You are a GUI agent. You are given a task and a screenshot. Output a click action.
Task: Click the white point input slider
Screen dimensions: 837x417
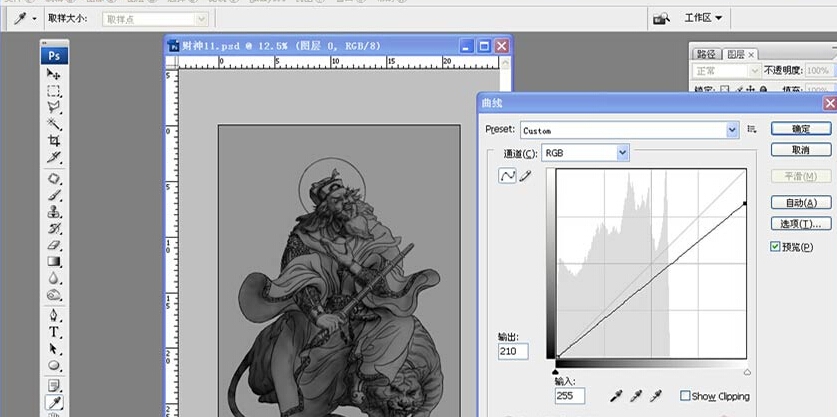747,372
